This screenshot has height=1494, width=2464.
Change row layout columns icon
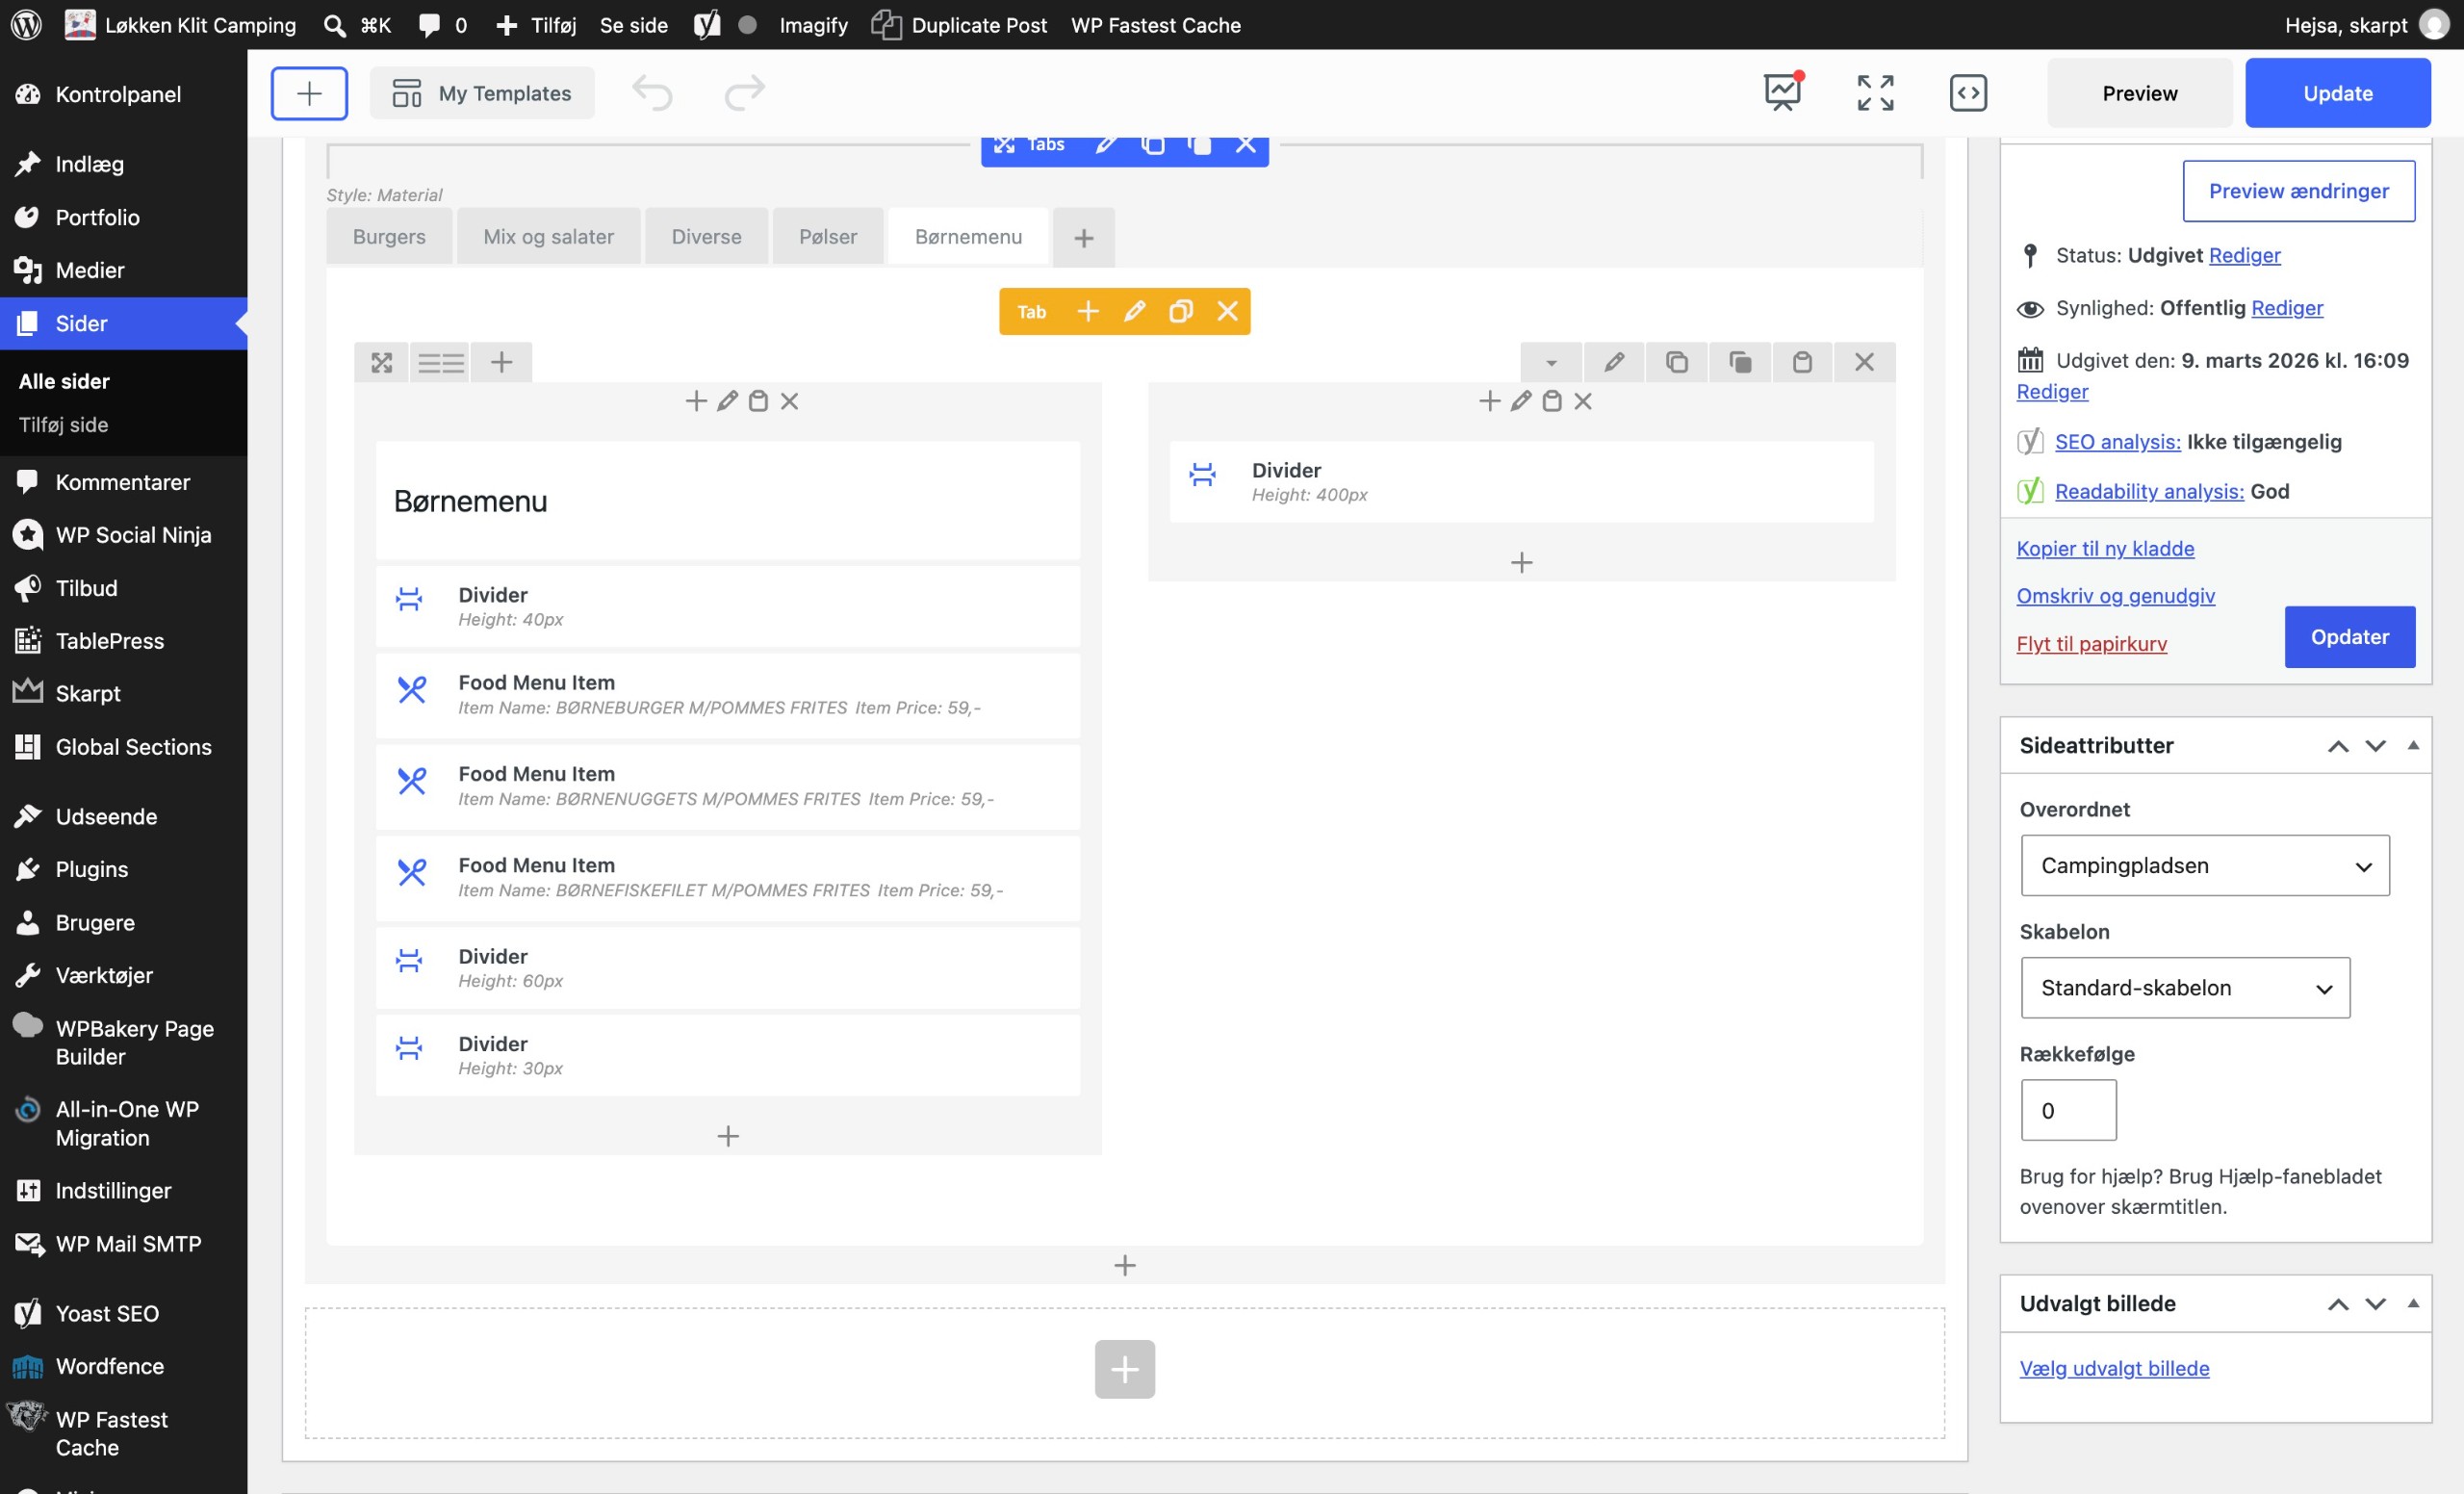click(x=441, y=362)
